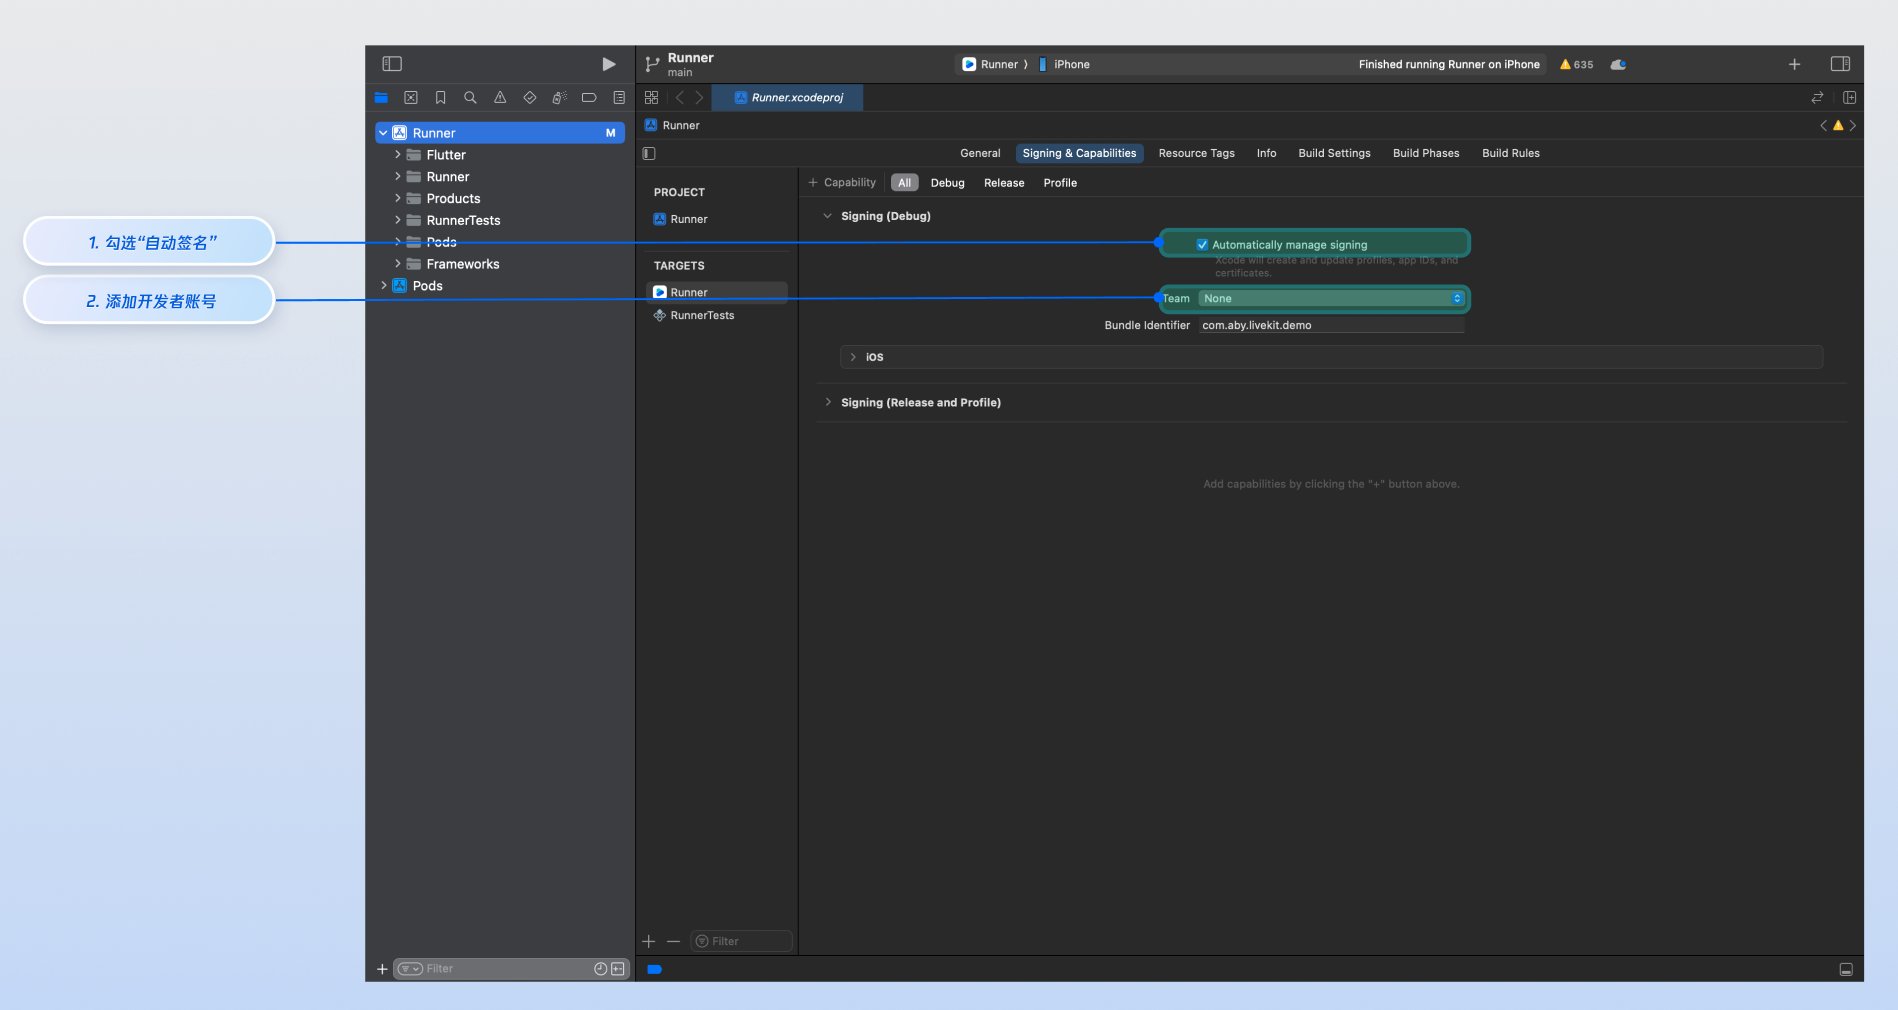Click the Bundle Identifier field

[x=1330, y=326]
